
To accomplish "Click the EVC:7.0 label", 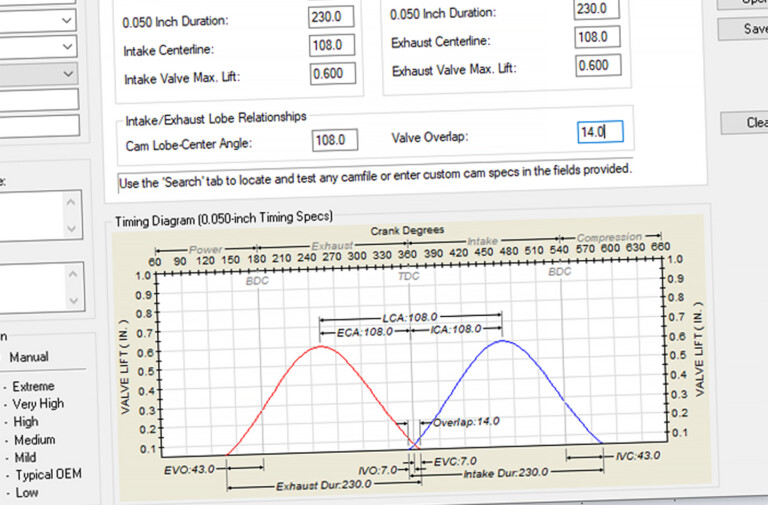I will click(455, 461).
